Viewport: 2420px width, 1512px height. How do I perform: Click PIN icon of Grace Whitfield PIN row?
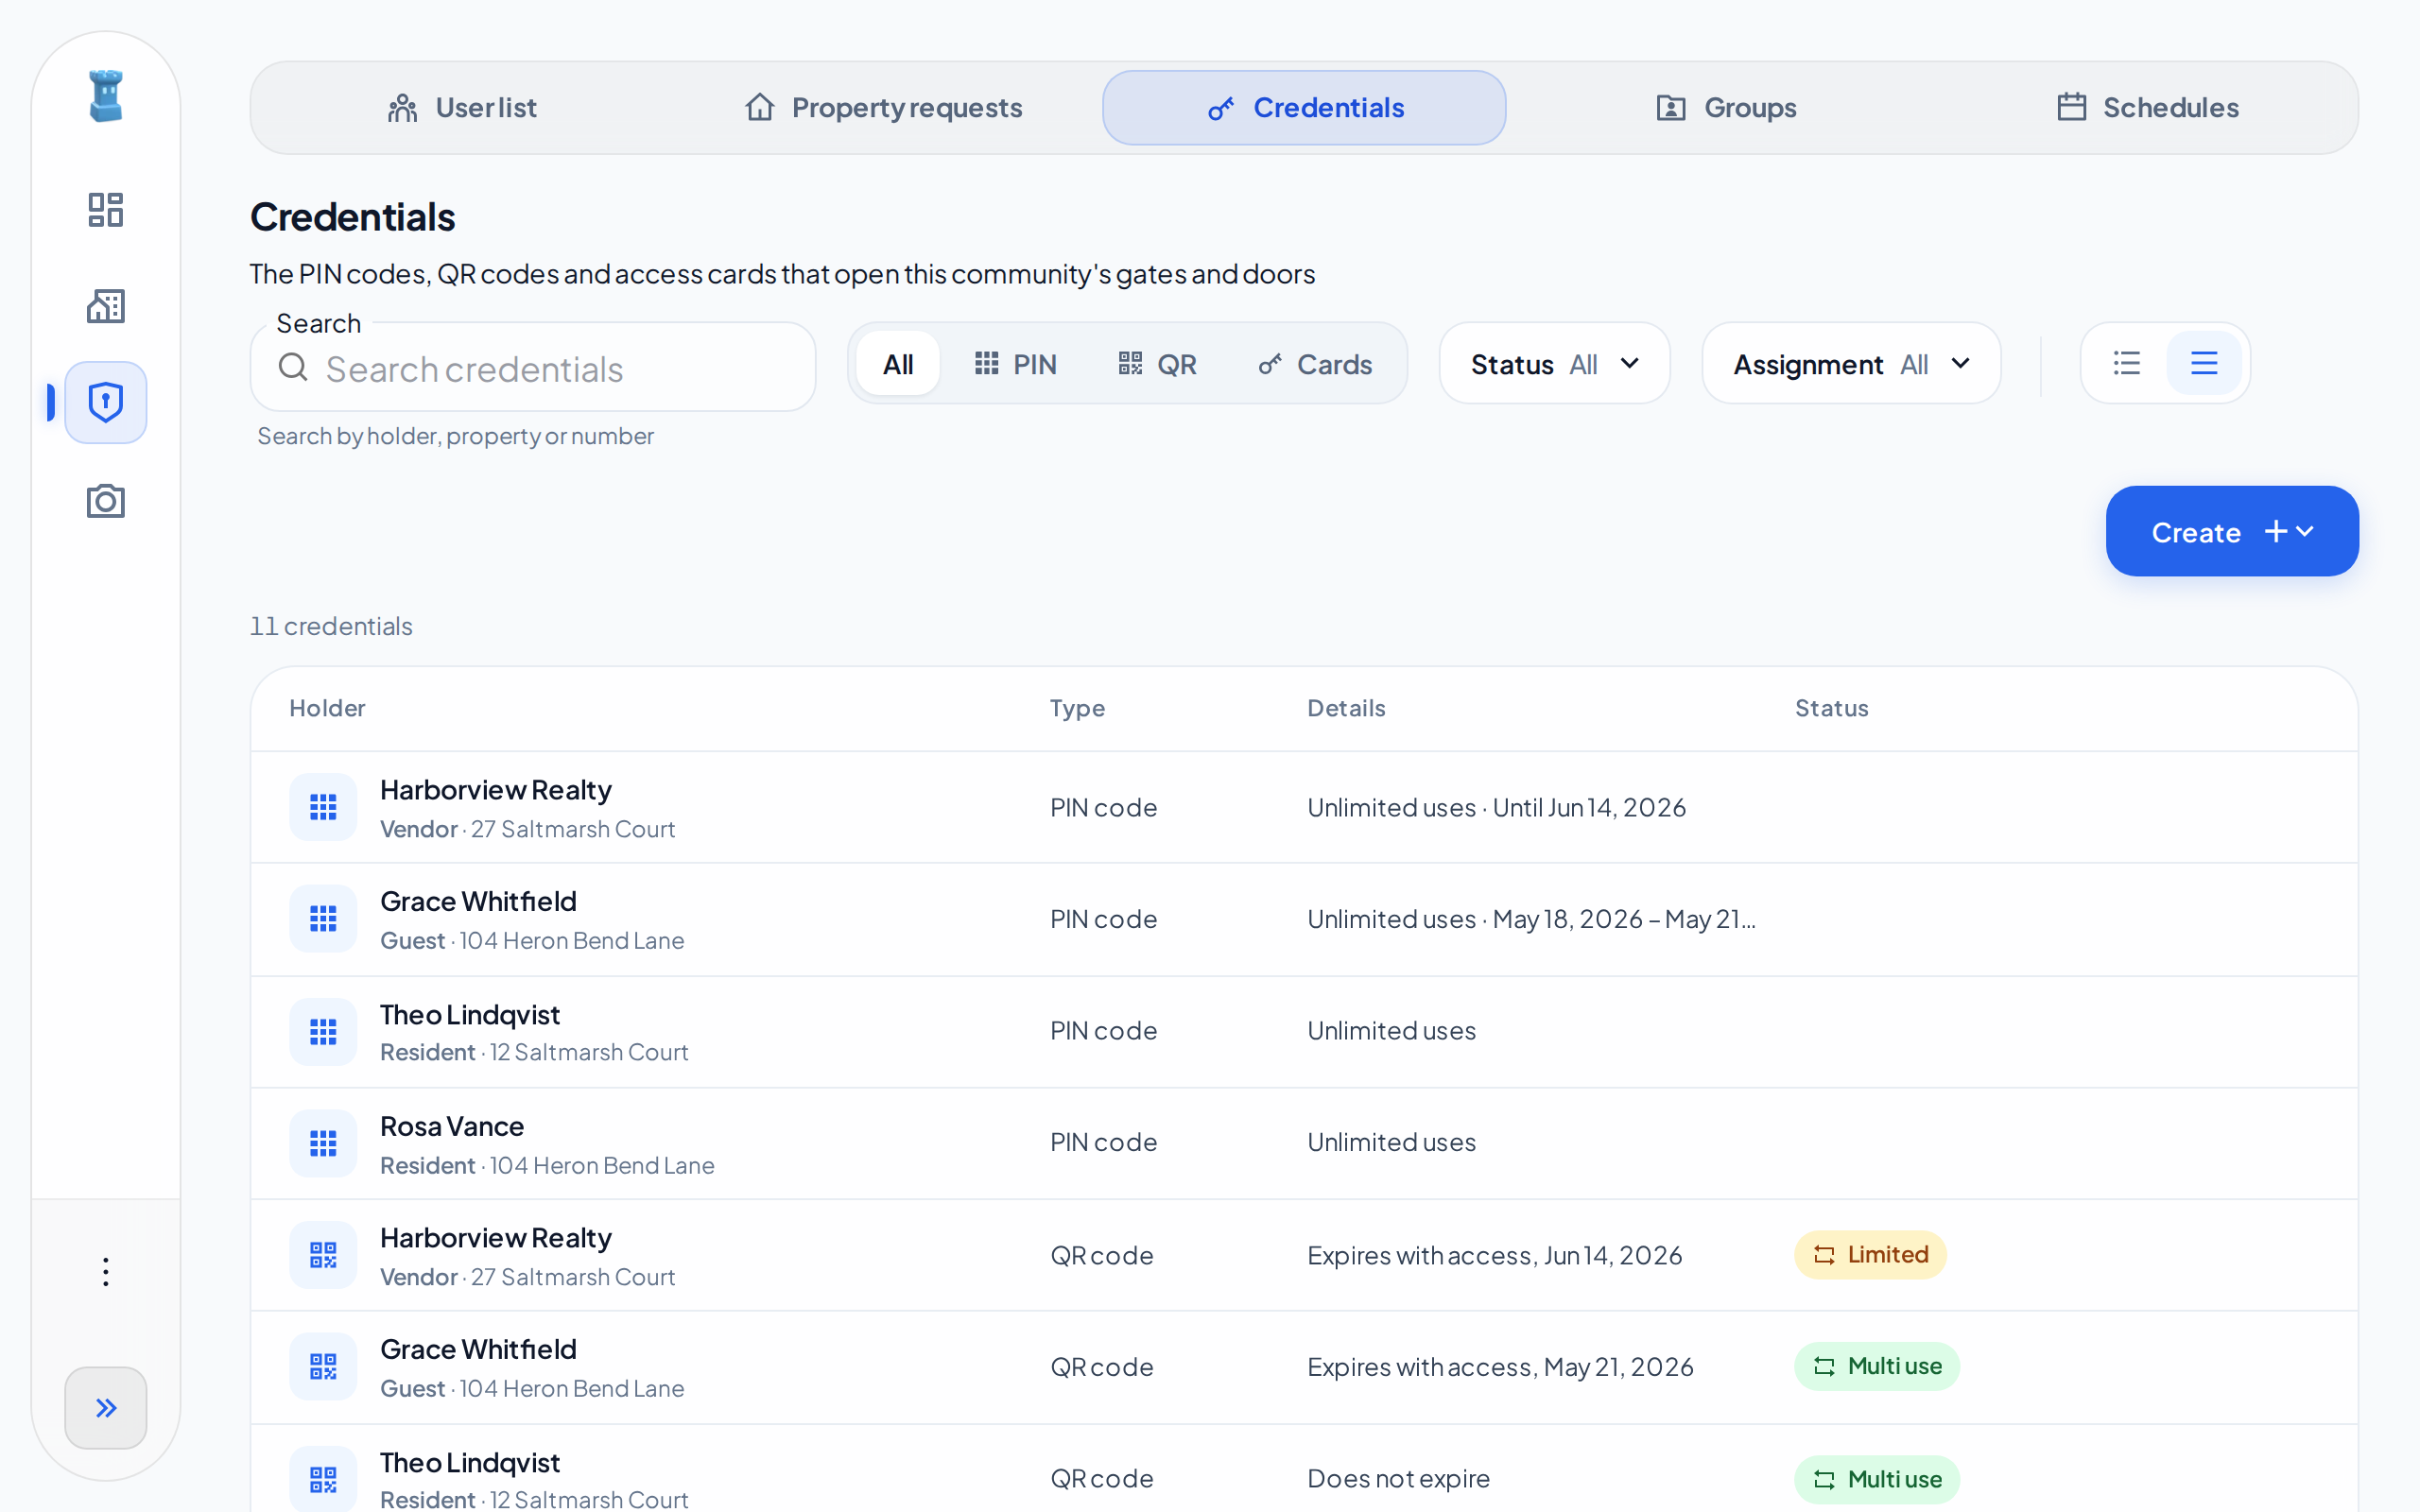323,919
